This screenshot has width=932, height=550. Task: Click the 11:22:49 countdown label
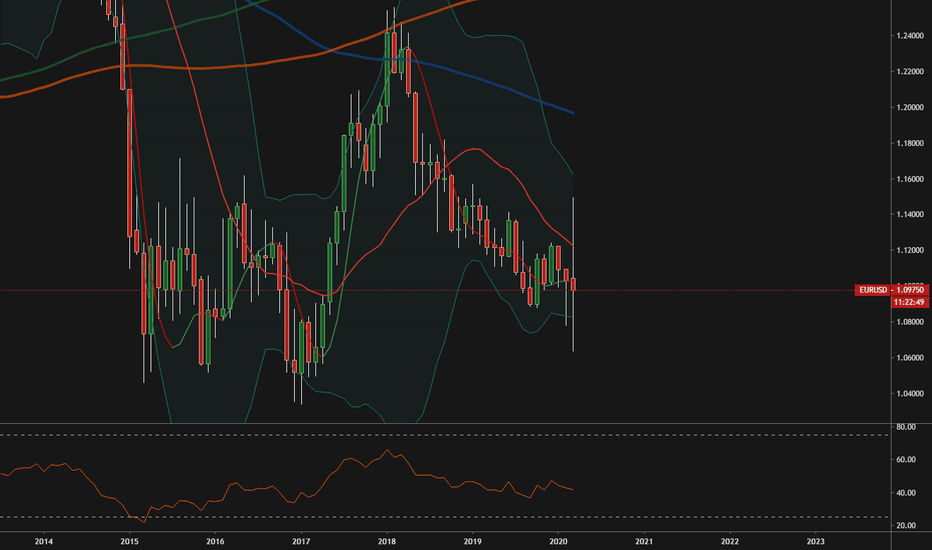coord(910,302)
